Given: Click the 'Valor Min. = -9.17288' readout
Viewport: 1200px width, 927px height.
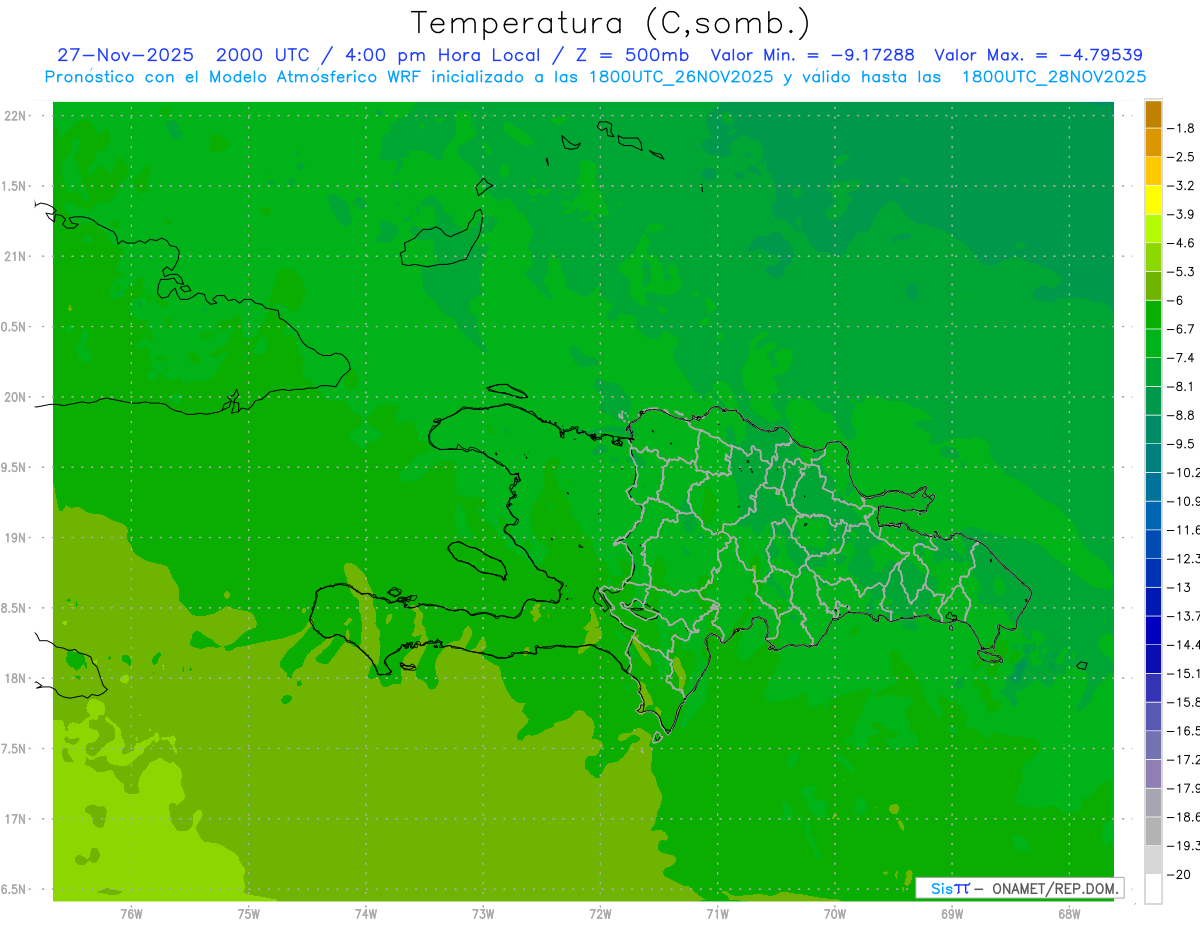Looking at the screenshot, I should [x=811, y=55].
